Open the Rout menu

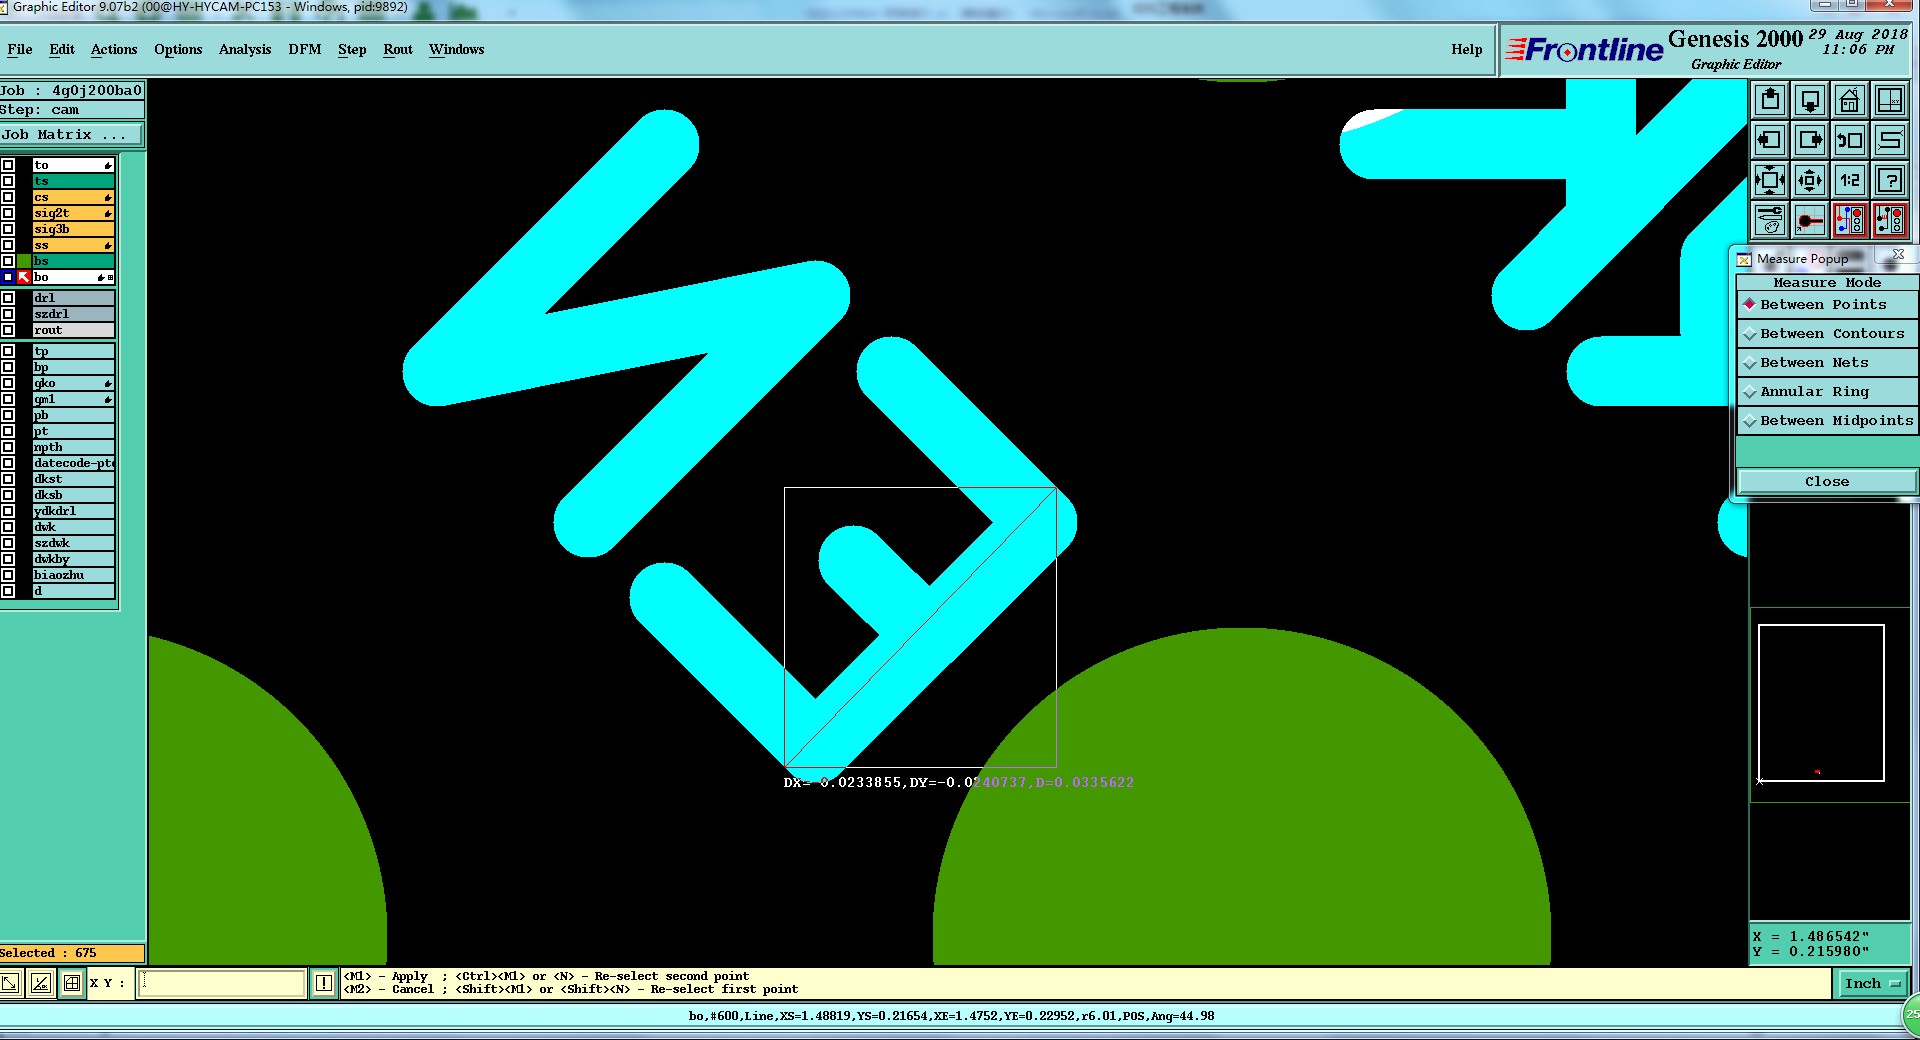[x=398, y=49]
